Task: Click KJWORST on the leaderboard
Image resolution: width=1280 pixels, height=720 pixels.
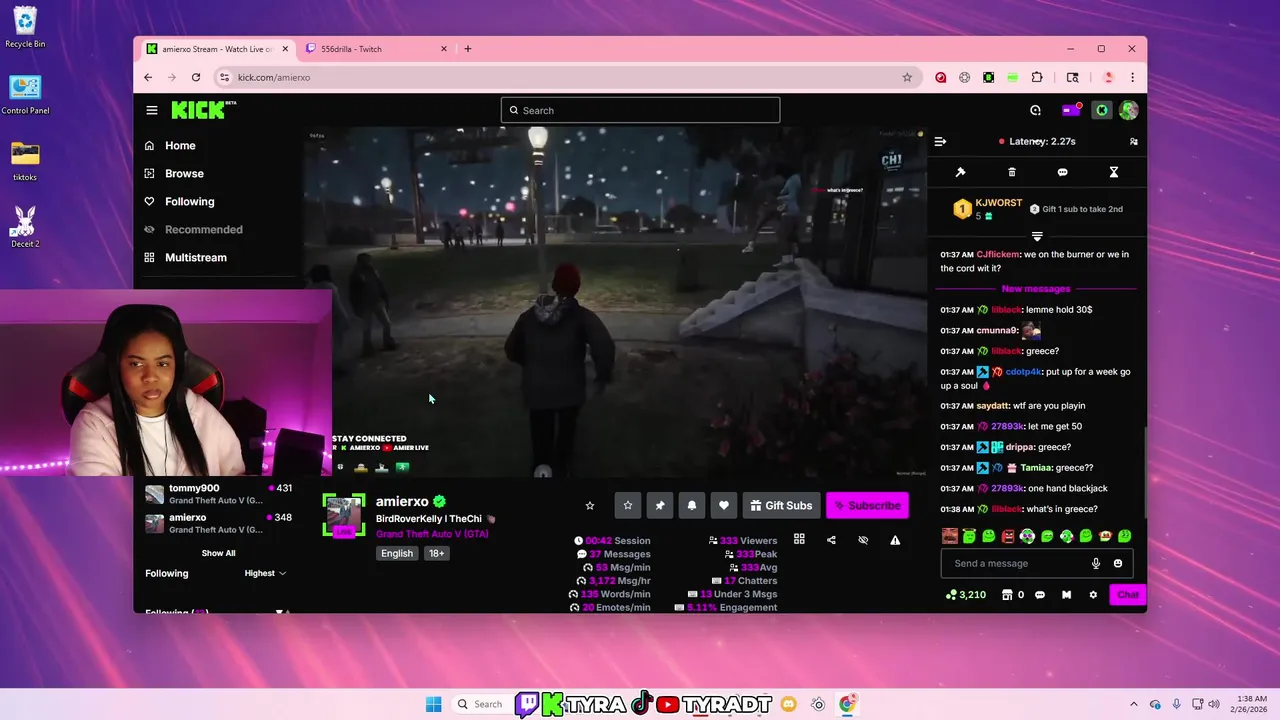Action: point(998,203)
